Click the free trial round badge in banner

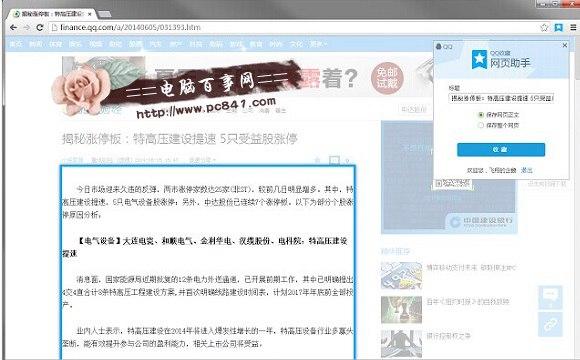pyautogui.click(x=387, y=78)
